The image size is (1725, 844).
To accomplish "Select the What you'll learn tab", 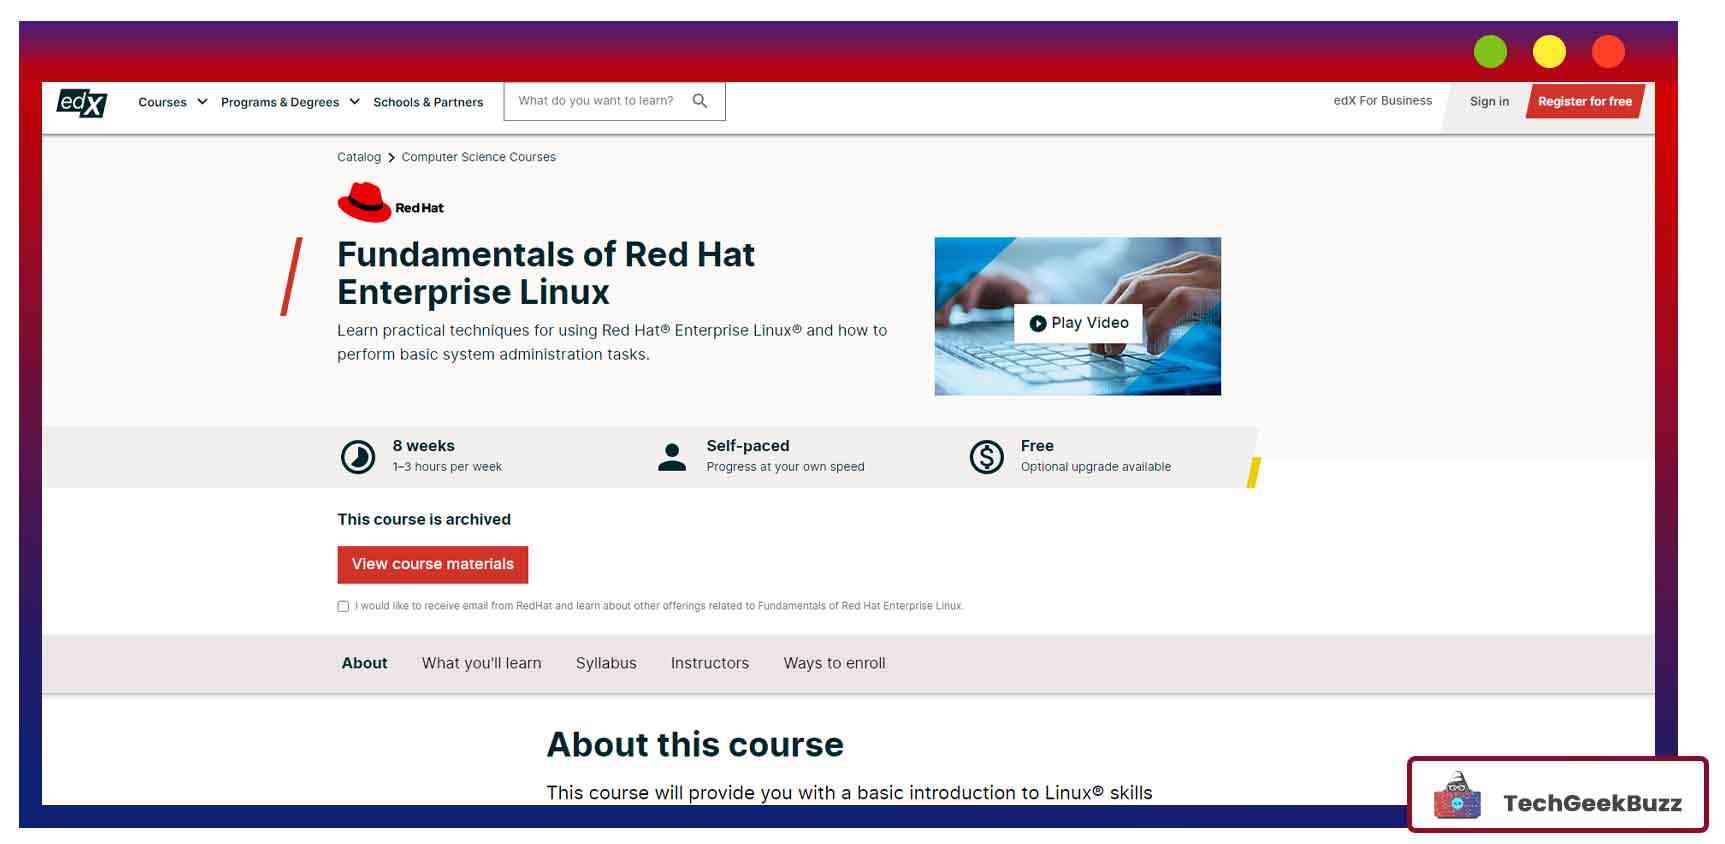I will pyautogui.click(x=481, y=663).
